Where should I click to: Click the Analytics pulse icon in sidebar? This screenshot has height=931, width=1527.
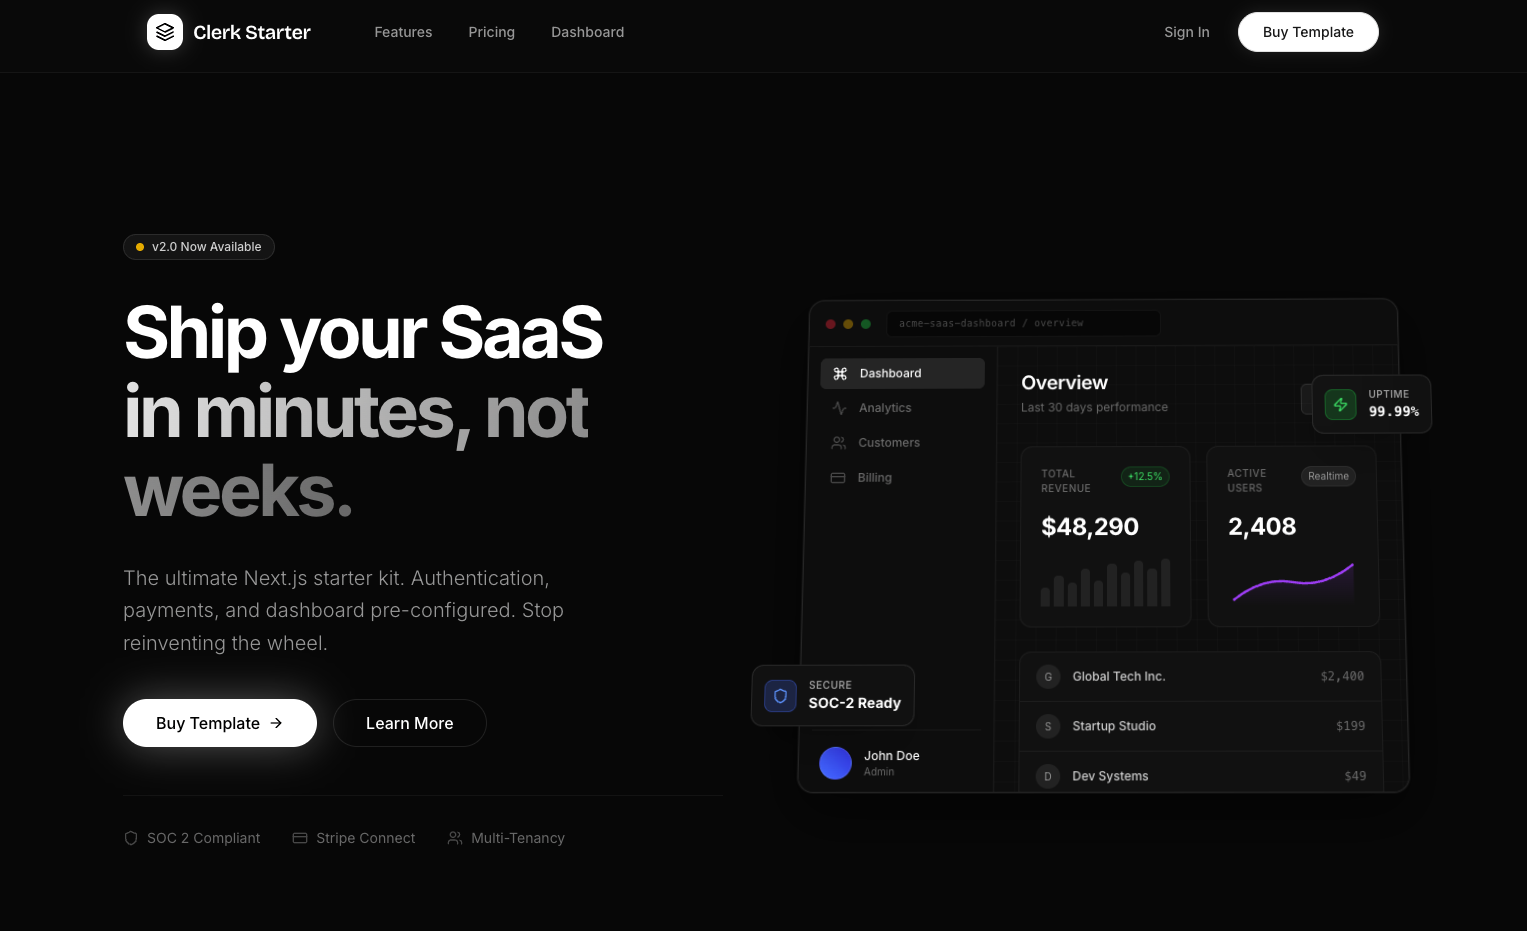coord(839,408)
